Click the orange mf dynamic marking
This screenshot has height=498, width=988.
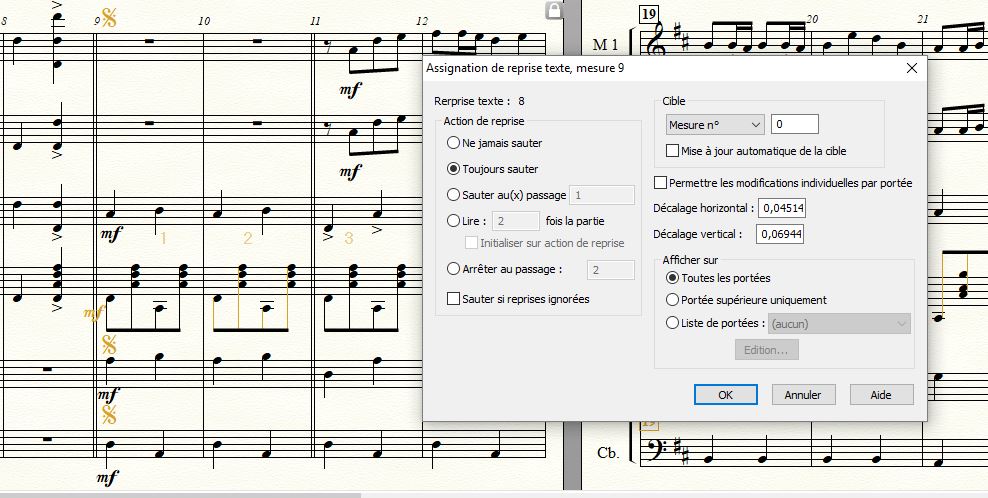(93, 313)
